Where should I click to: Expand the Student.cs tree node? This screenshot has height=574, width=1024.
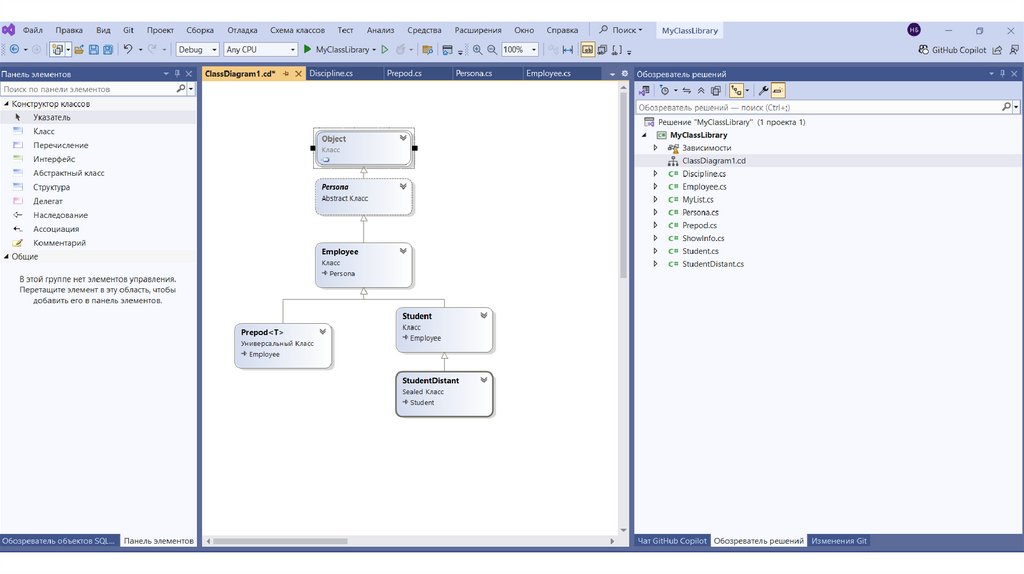pyautogui.click(x=655, y=251)
